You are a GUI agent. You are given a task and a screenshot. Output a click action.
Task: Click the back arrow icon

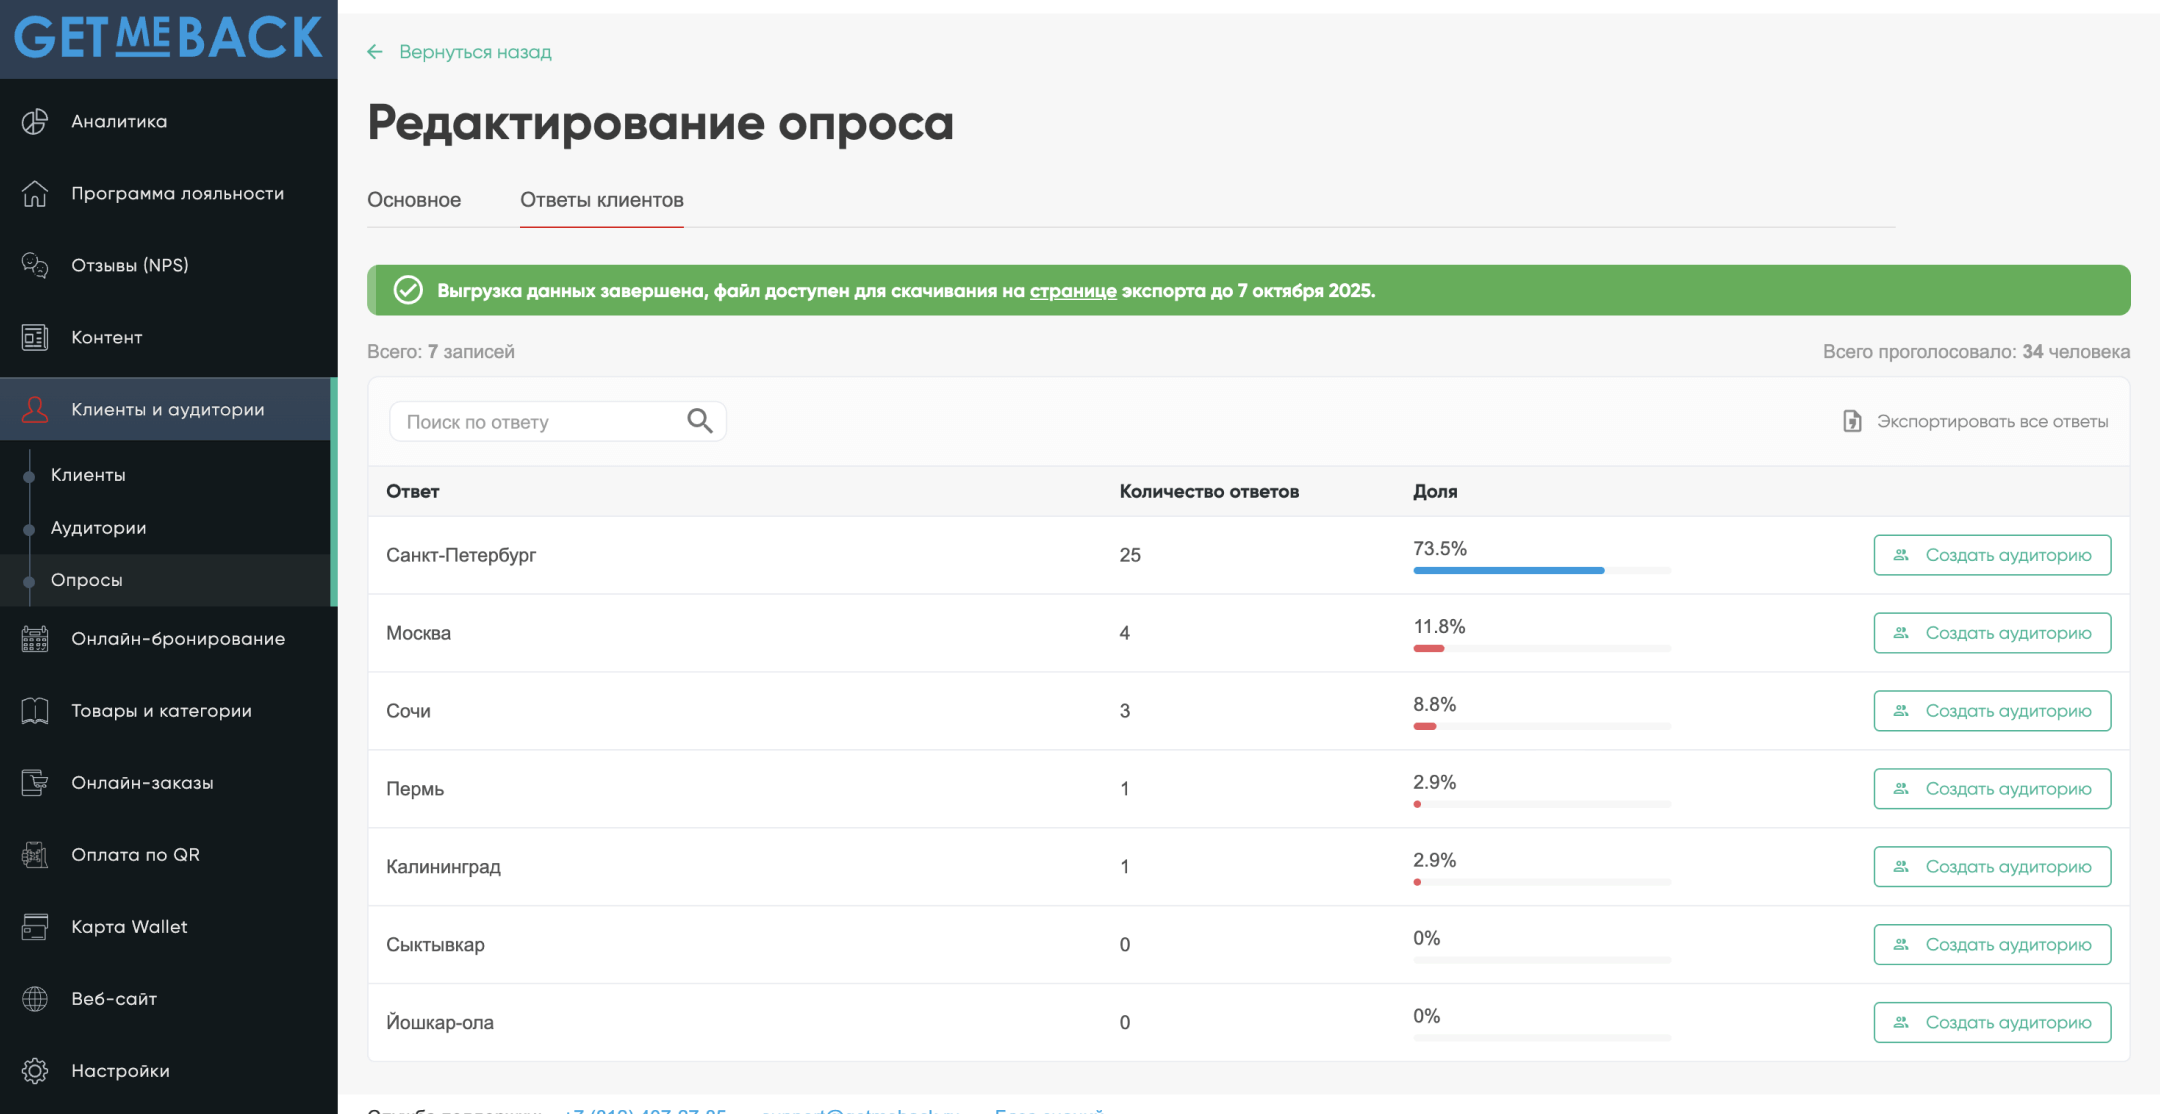click(x=375, y=52)
